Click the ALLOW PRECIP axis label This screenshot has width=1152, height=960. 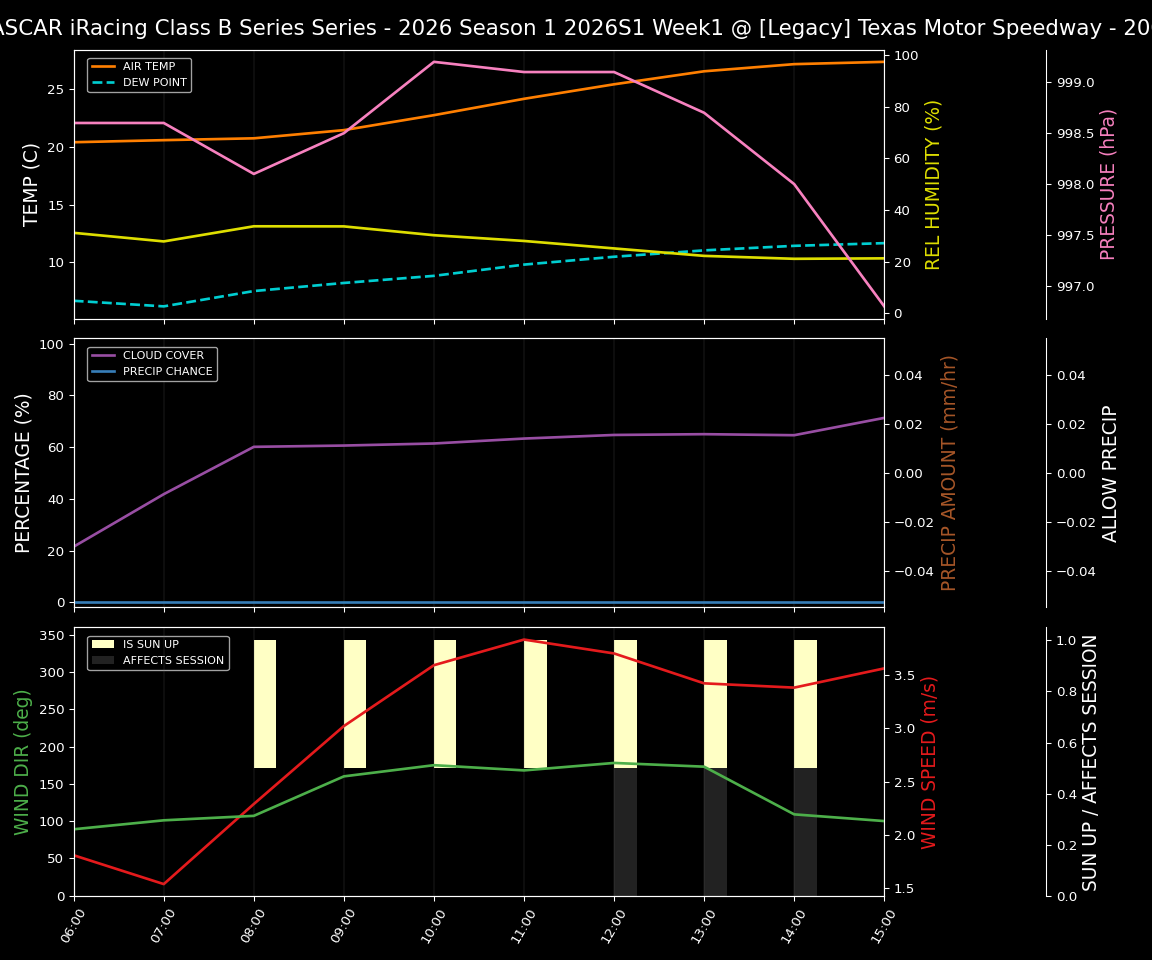pos(1110,470)
